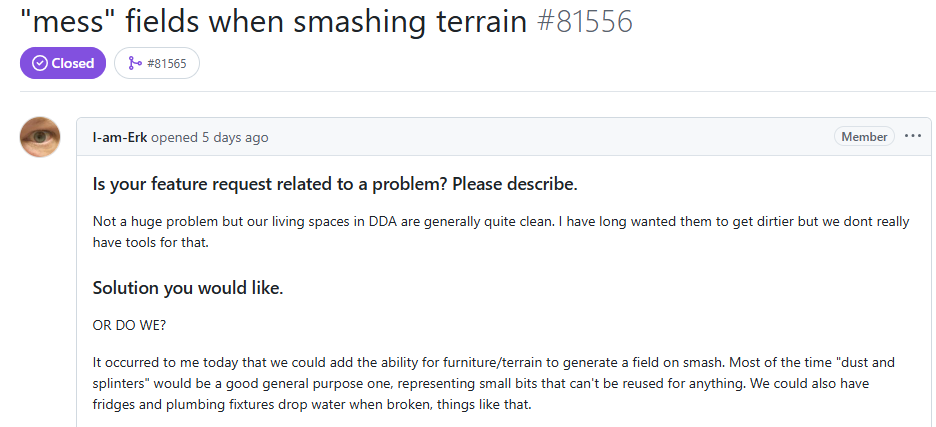Click the "5 days ago" timestamp
Screen dimensions: 936x427
[235, 137]
